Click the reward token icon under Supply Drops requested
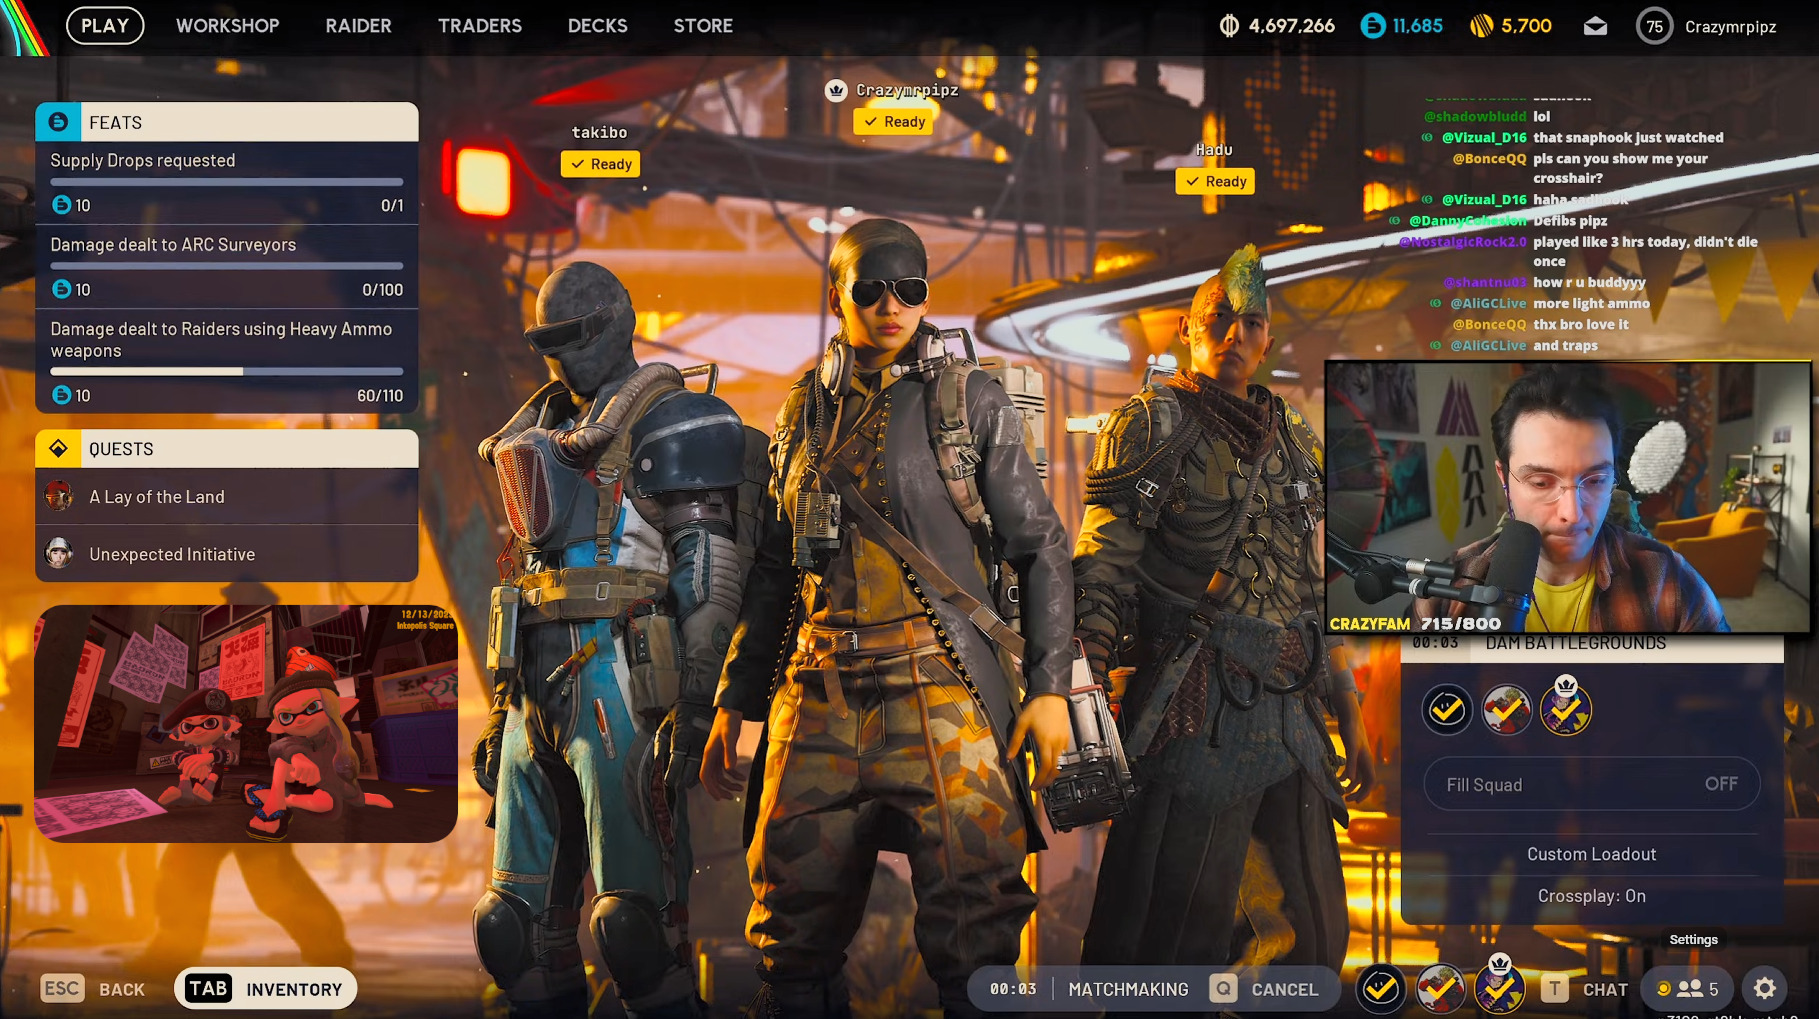Screen dimensions: 1819x1019 click(x=62, y=205)
